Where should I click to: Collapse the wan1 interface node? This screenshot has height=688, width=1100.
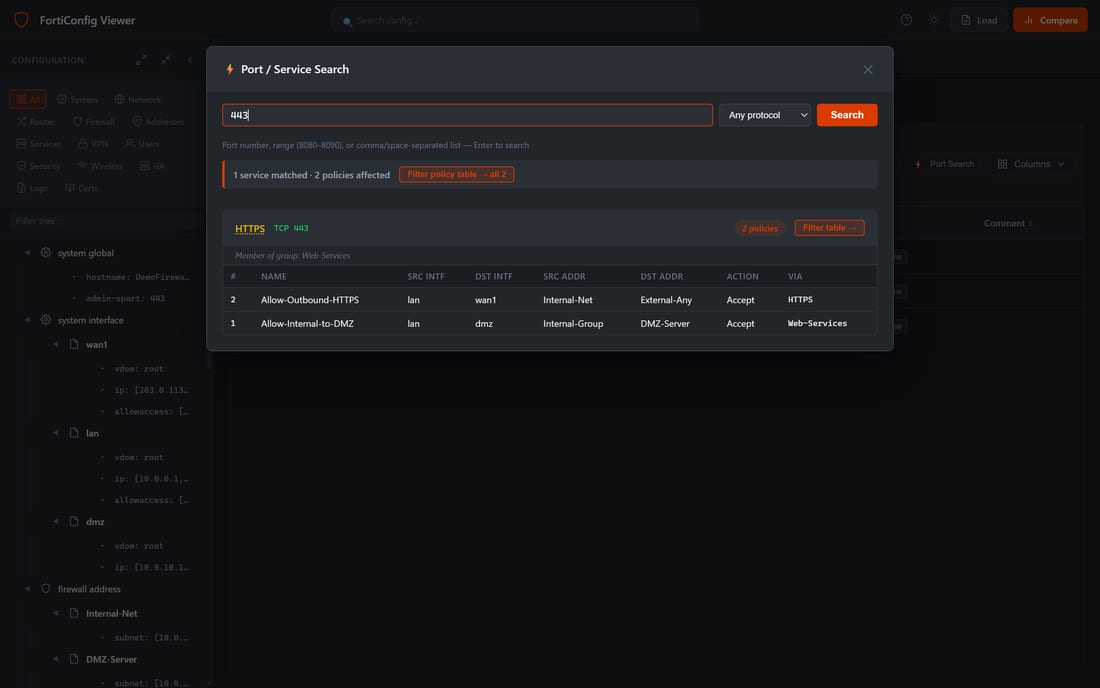(55, 344)
